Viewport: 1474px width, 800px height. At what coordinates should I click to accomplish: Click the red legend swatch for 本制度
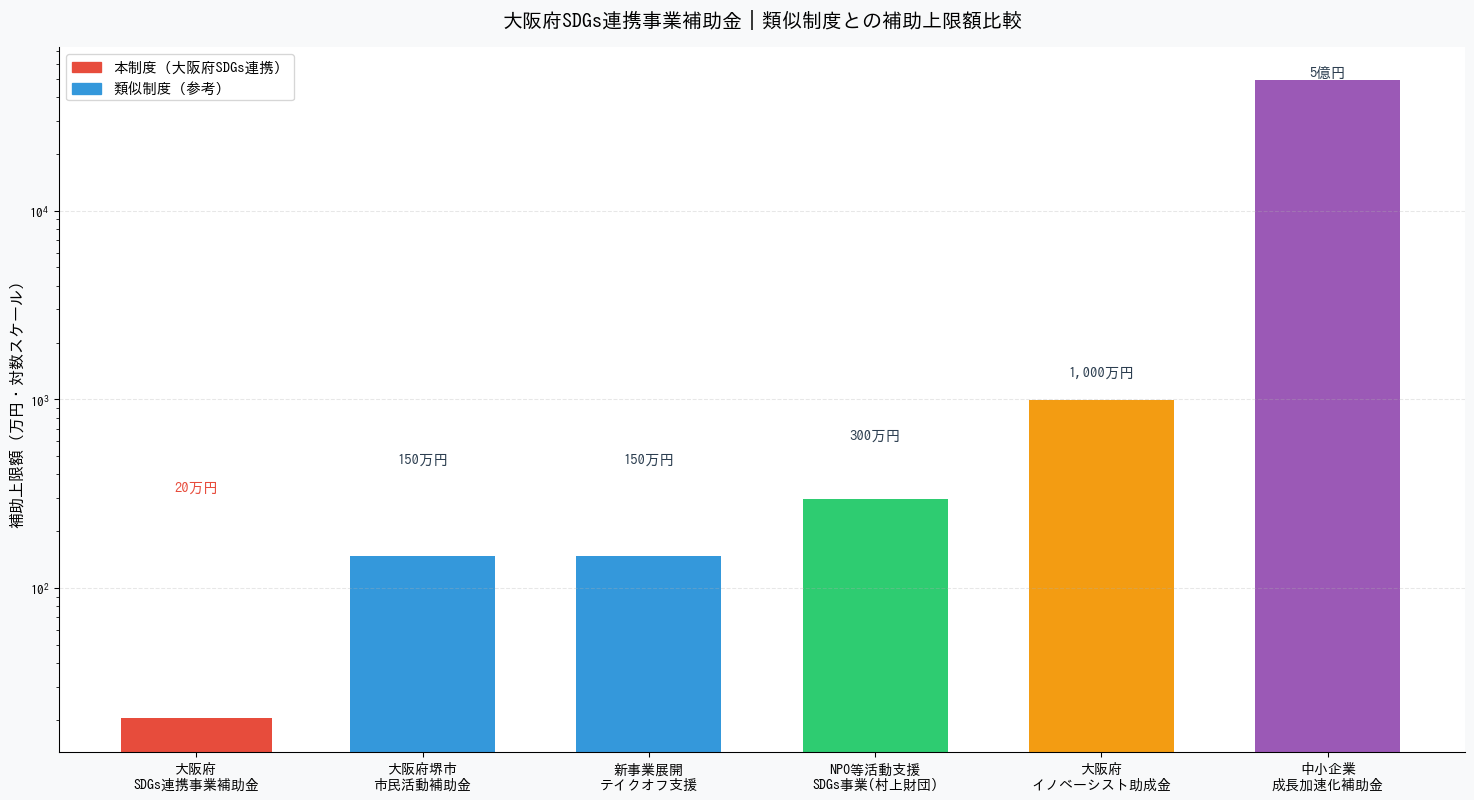[x=87, y=68]
